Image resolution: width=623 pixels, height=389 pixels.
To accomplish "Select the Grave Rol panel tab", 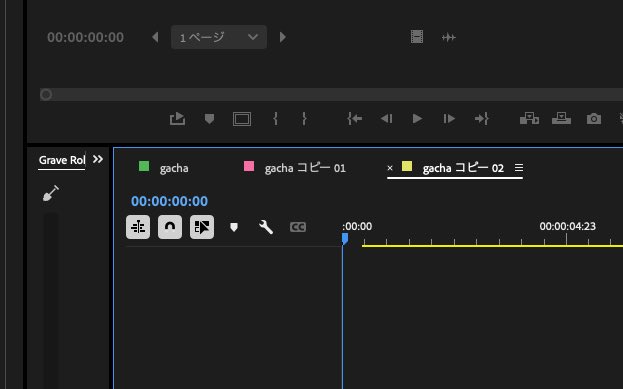I will click(62, 160).
